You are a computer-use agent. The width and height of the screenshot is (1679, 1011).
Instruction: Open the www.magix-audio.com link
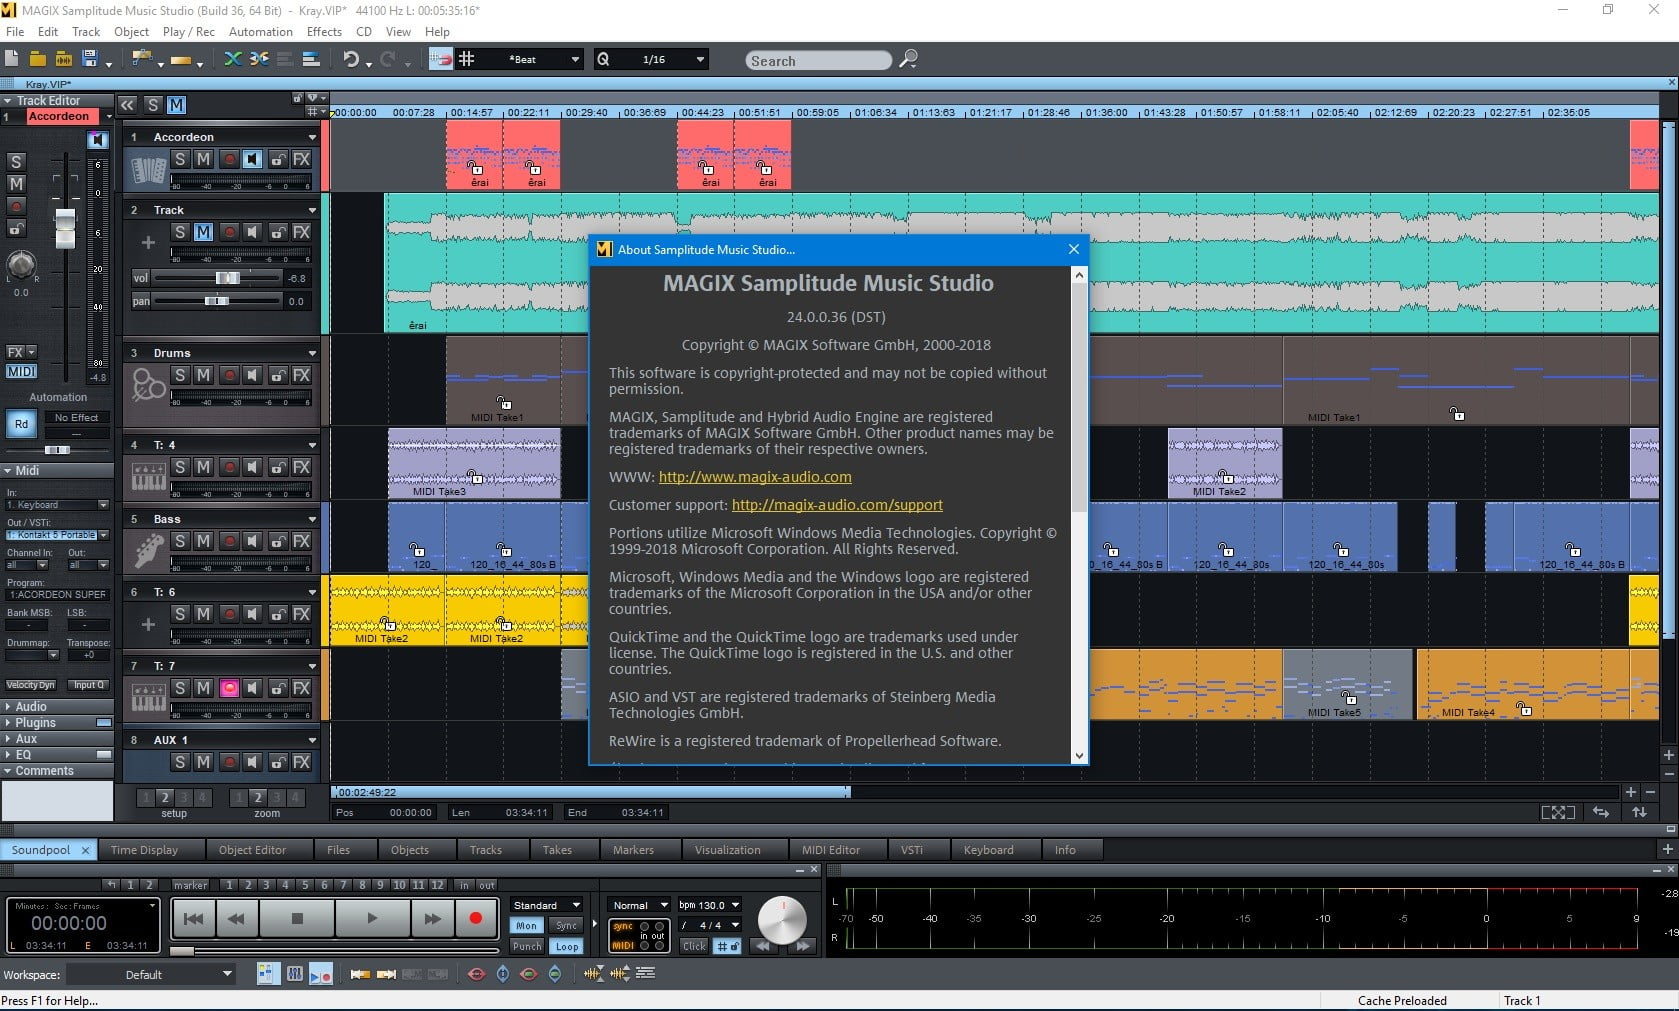pos(755,477)
